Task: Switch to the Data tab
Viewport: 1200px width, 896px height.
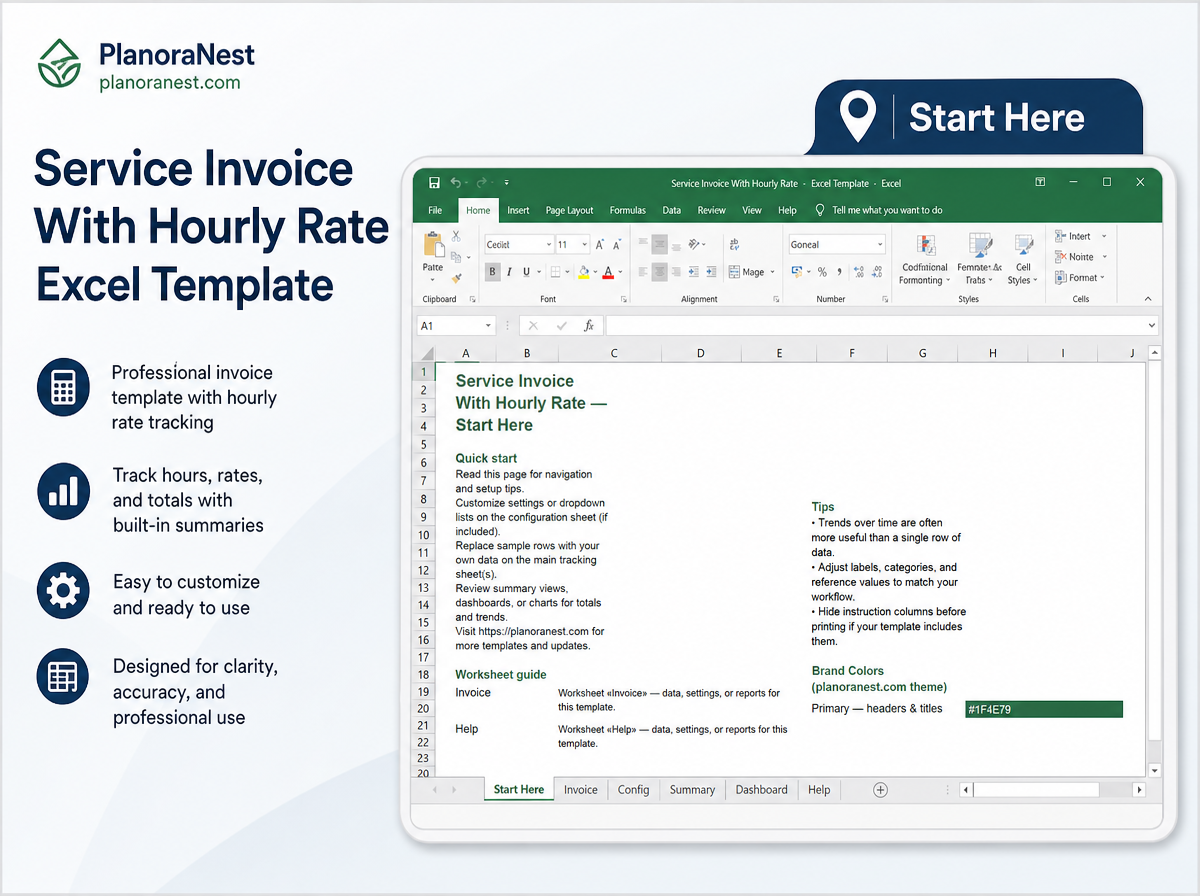Action: point(672,211)
